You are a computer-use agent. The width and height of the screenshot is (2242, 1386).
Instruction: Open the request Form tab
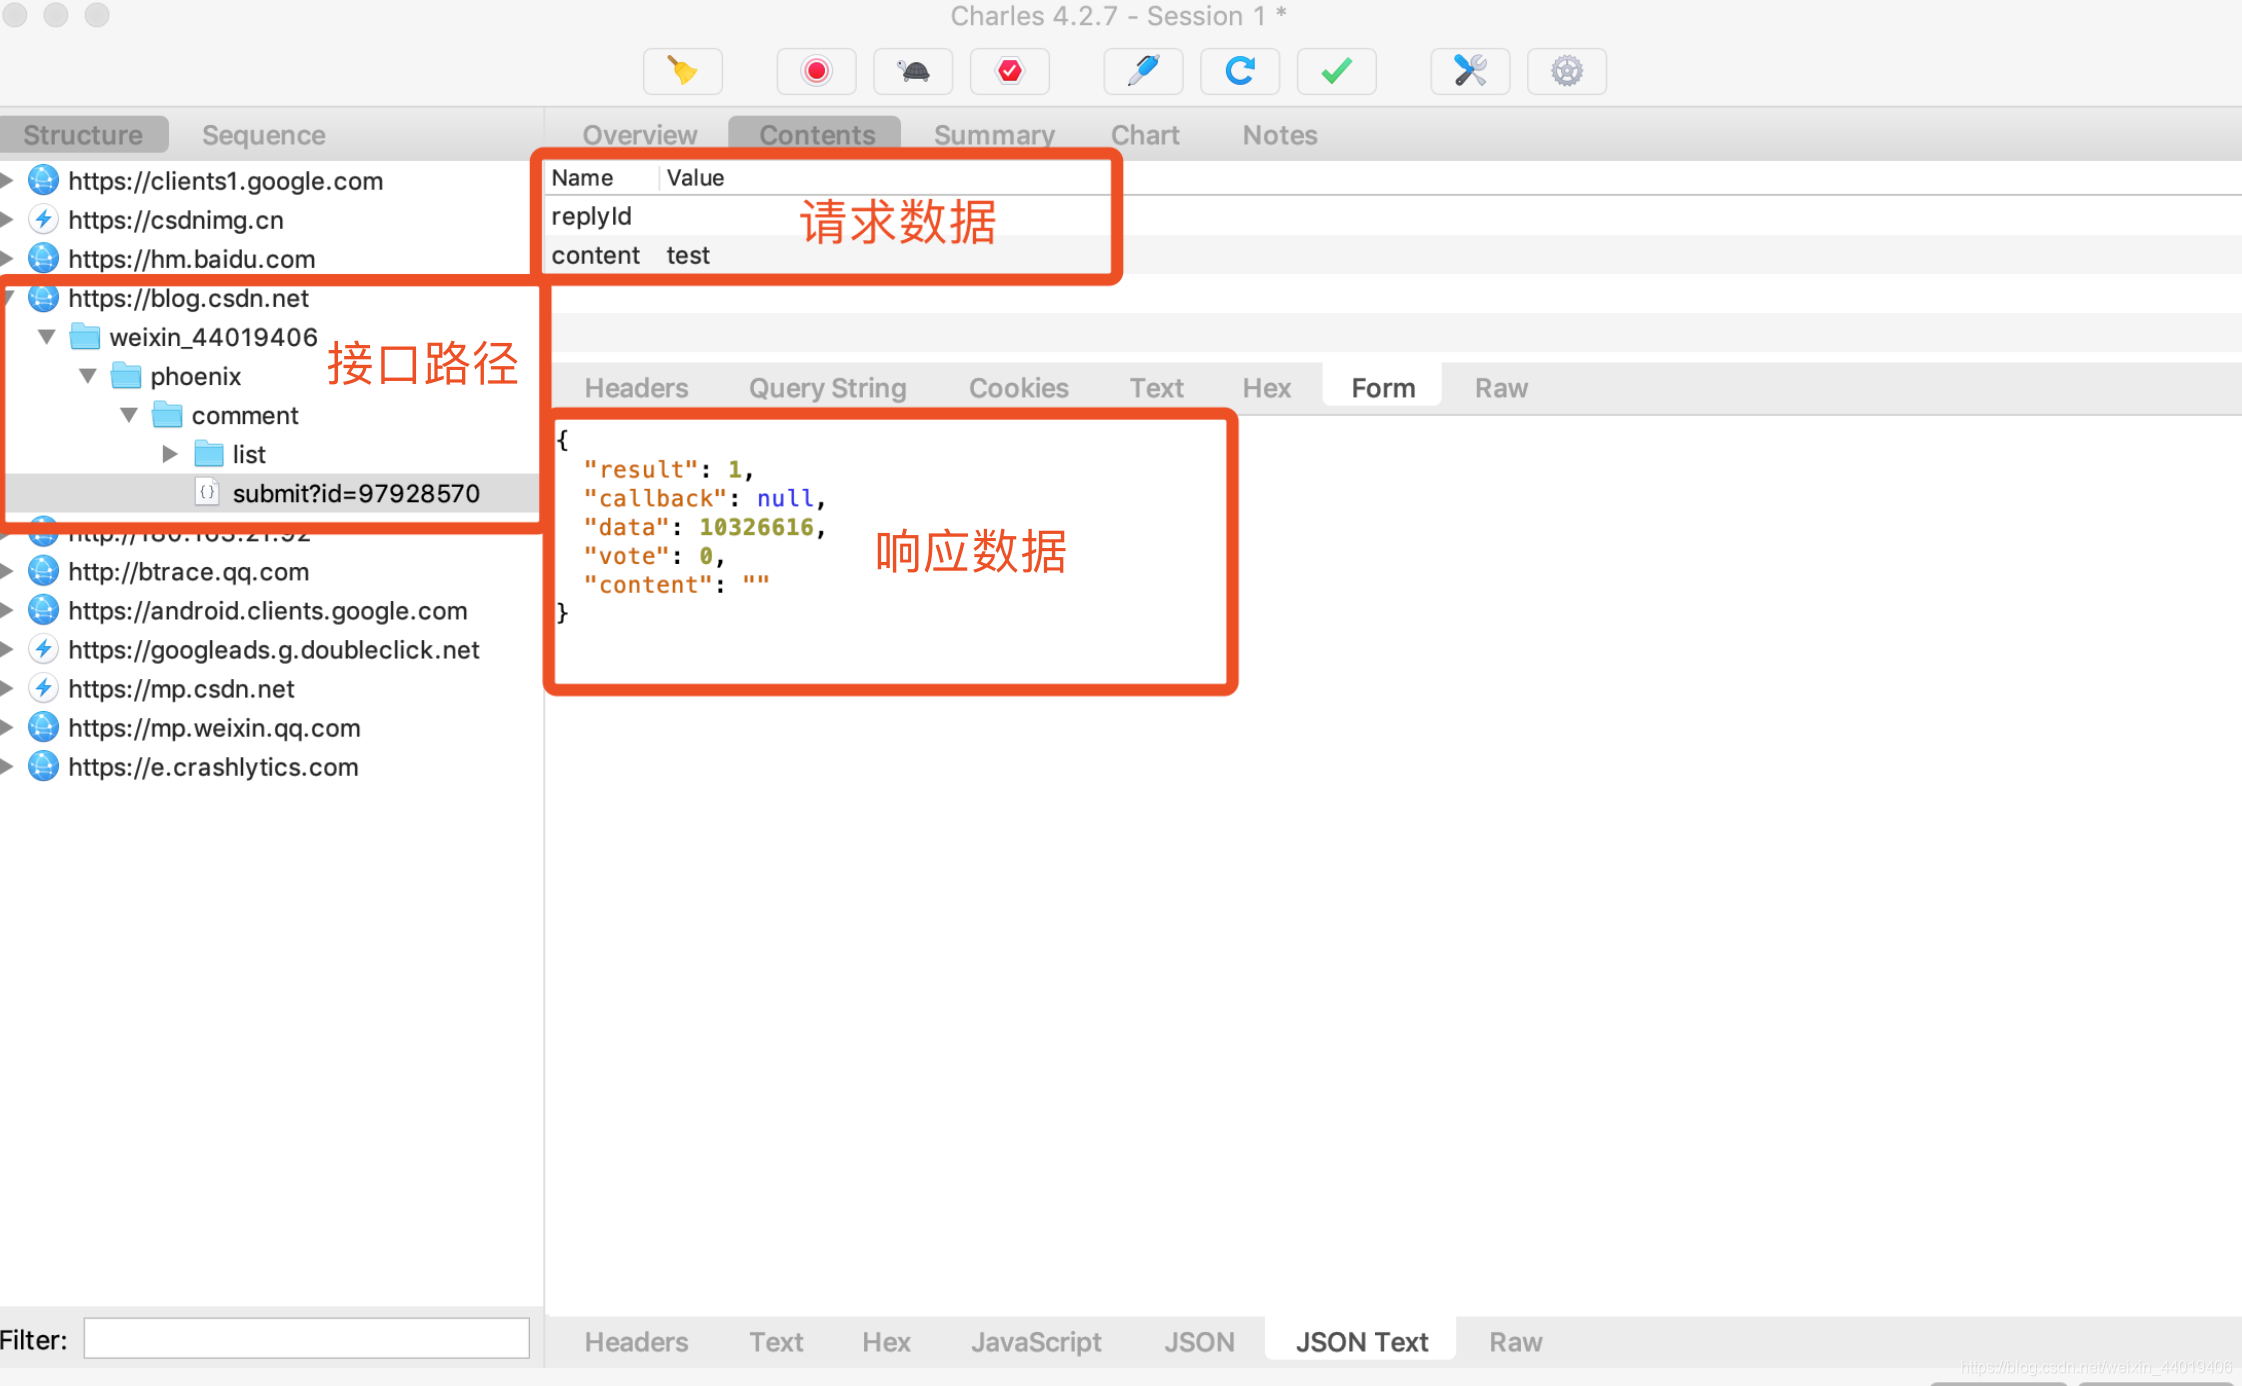click(x=1383, y=388)
